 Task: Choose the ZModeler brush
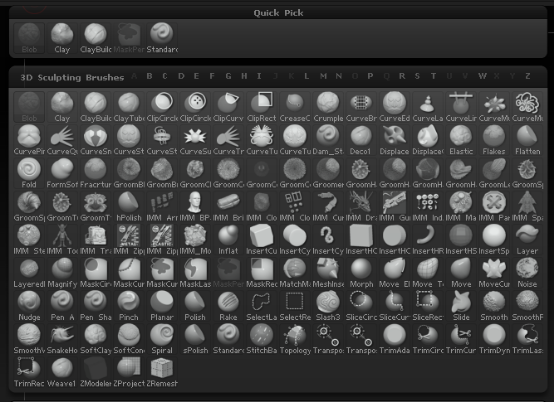pos(95,372)
